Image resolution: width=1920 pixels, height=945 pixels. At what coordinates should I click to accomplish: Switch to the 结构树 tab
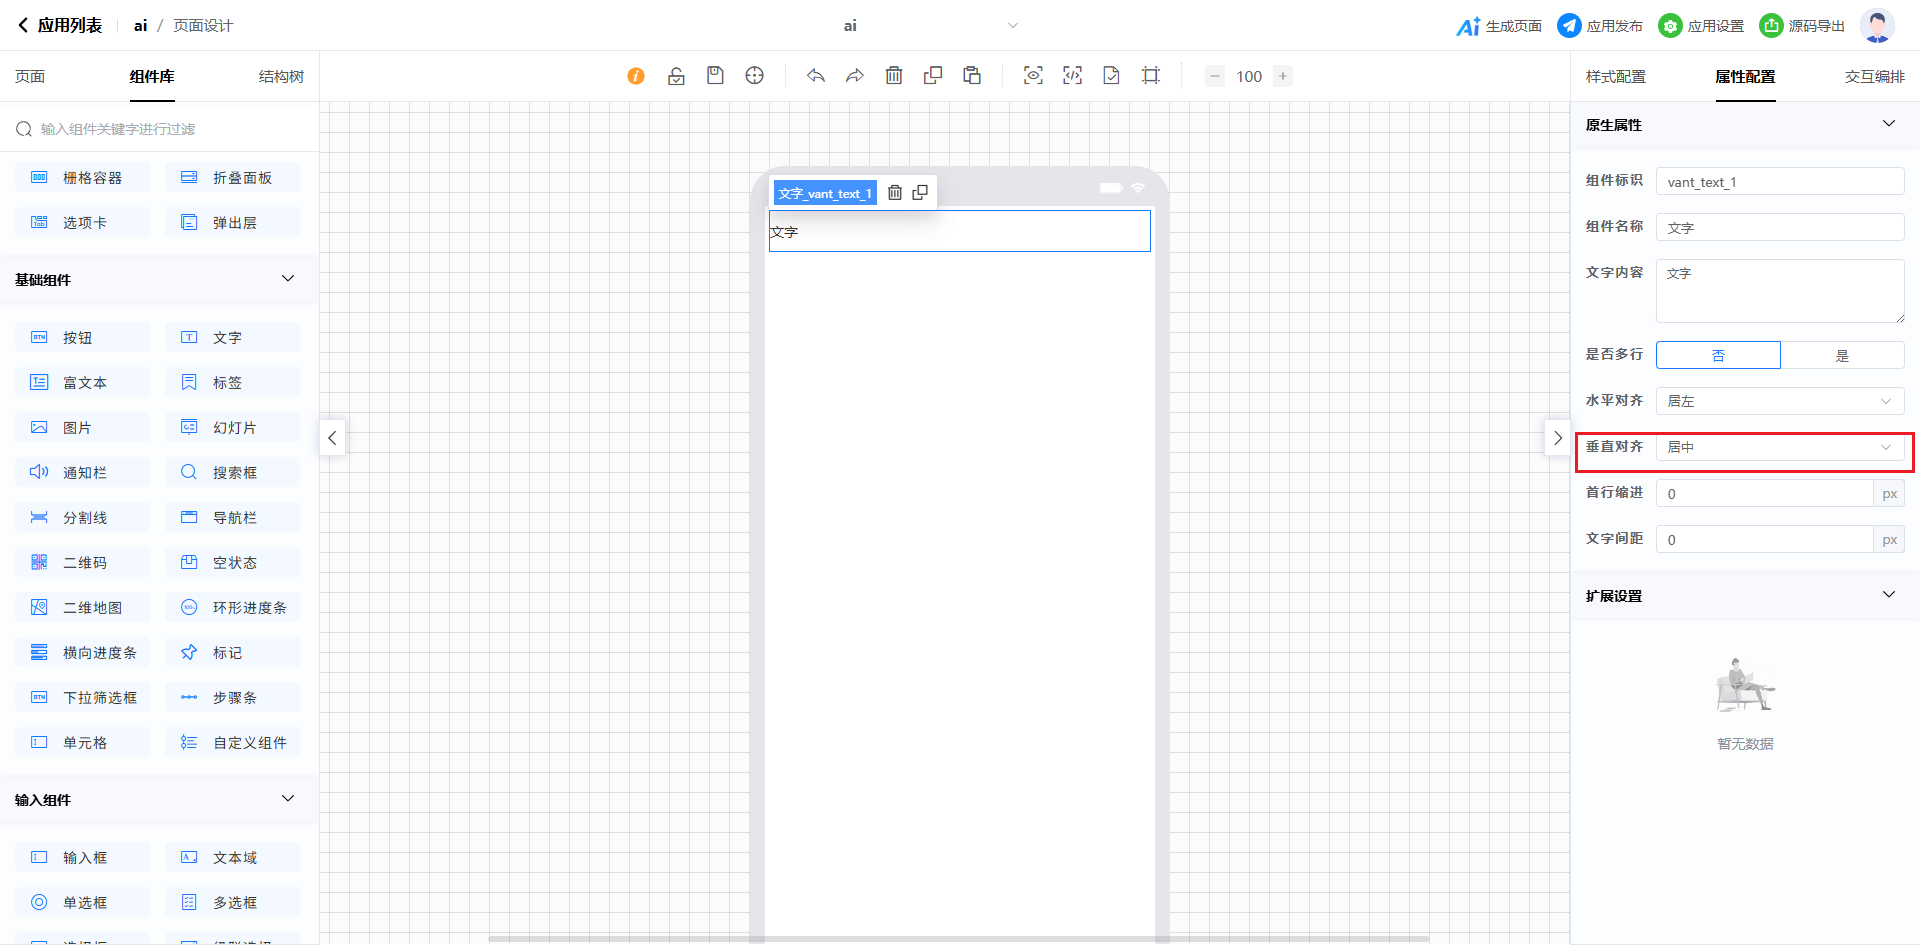281,77
